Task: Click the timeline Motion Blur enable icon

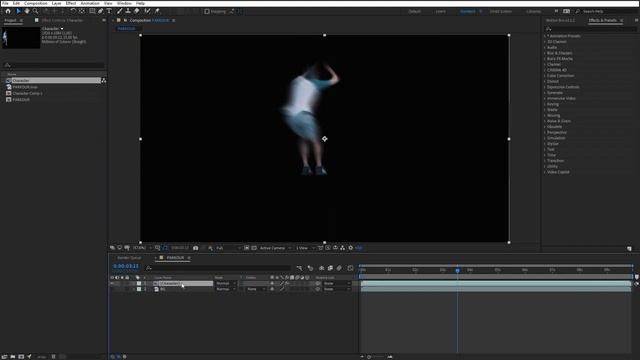Action: pos(339,268)
